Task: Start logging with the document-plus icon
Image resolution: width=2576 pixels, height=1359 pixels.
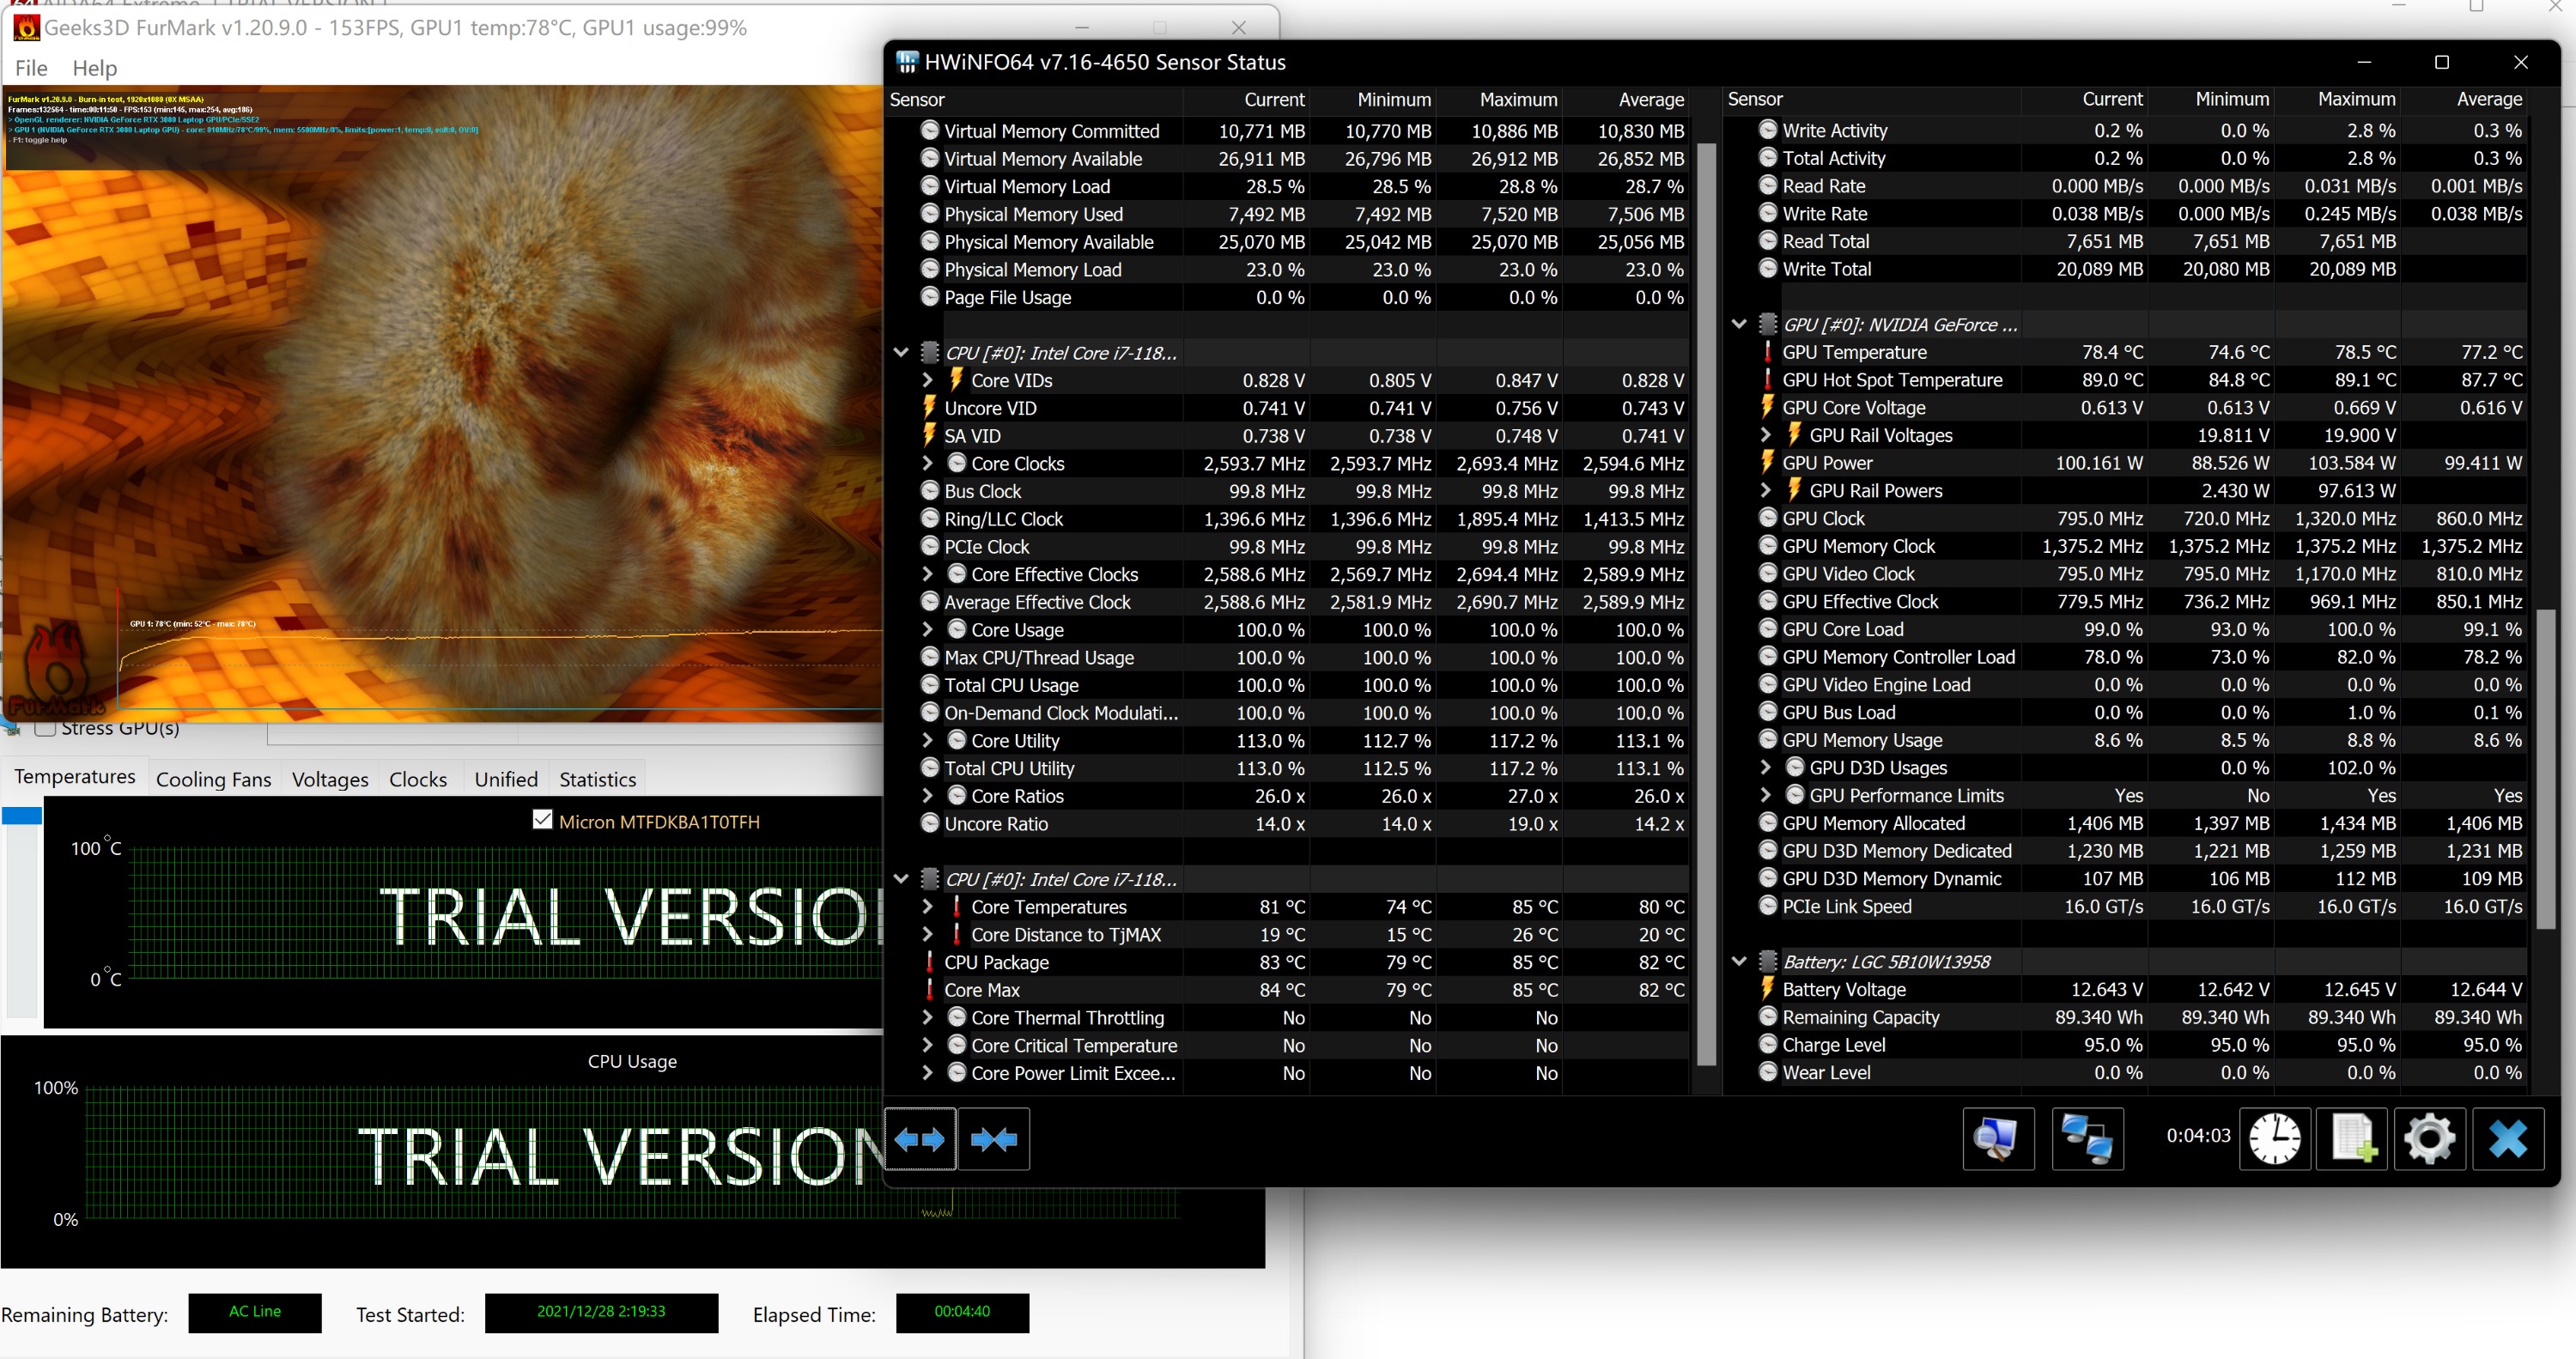Action: (x=2352, y=1138)
